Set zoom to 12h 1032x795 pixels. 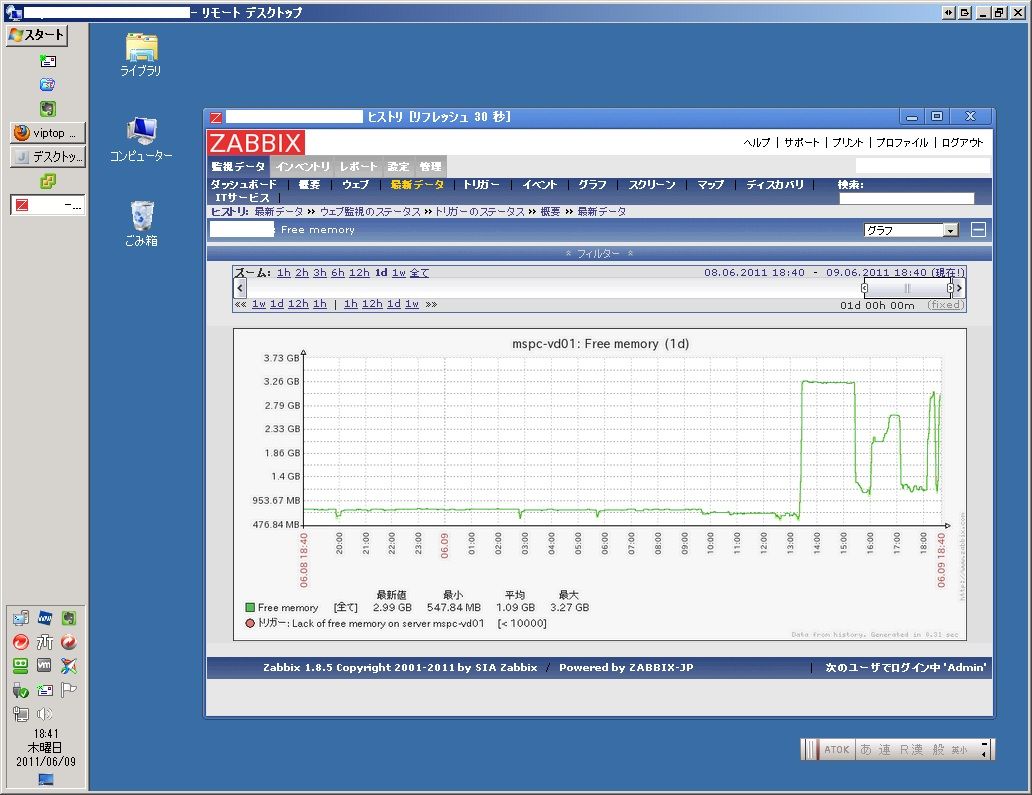pyautogui.click(x=358, y=273)
